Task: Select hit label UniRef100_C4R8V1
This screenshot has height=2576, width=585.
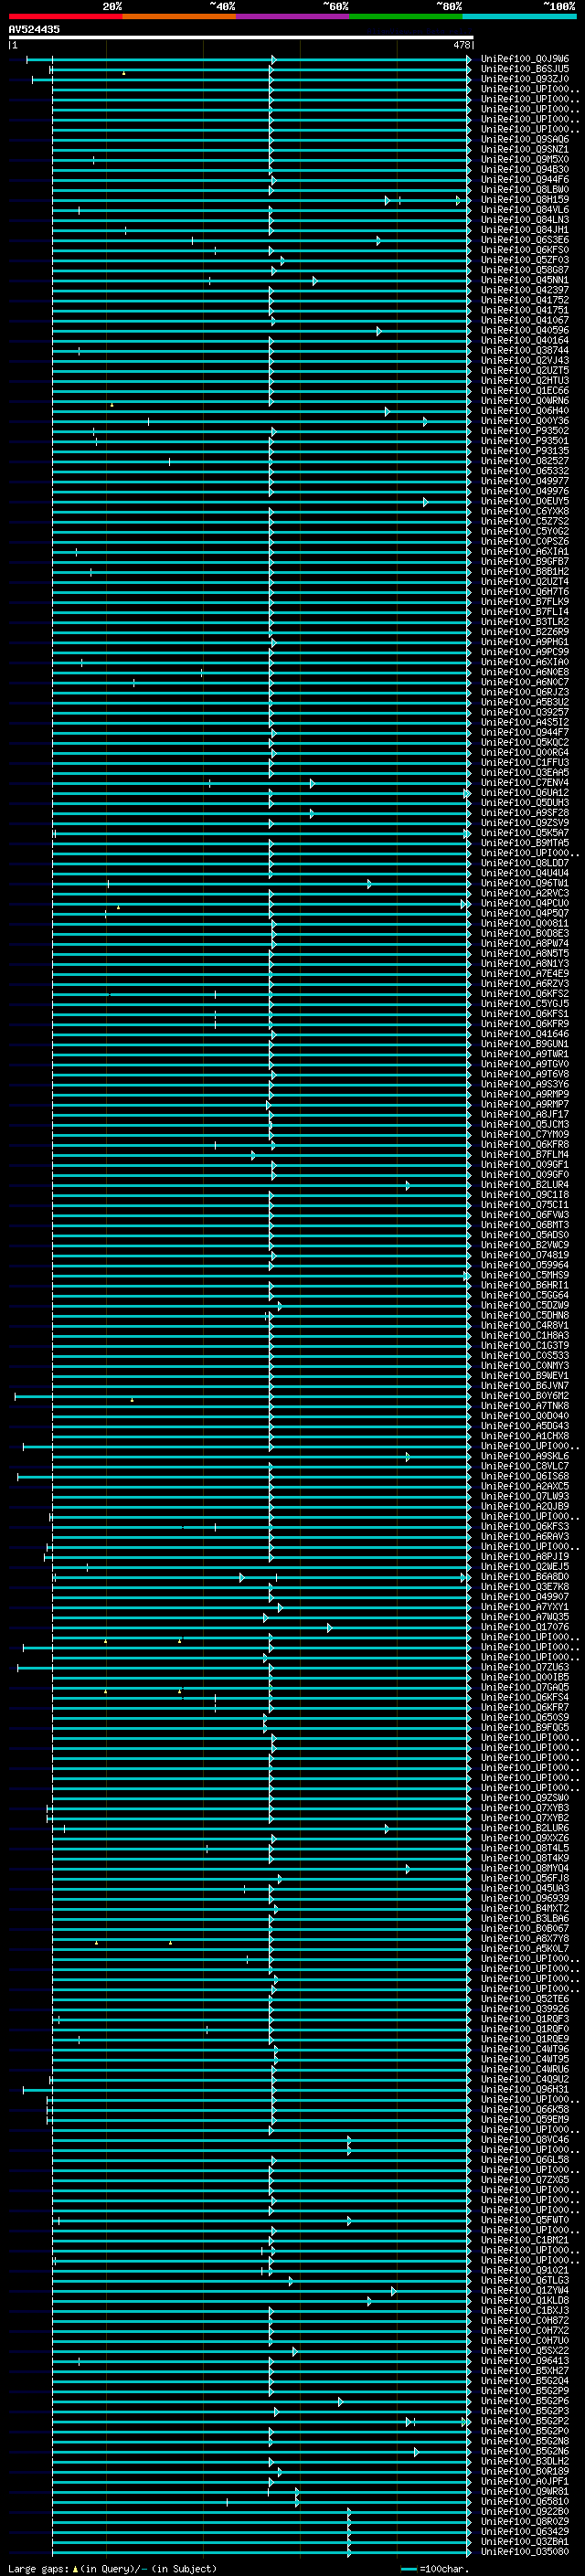Action: click(x=525, y=1325)
